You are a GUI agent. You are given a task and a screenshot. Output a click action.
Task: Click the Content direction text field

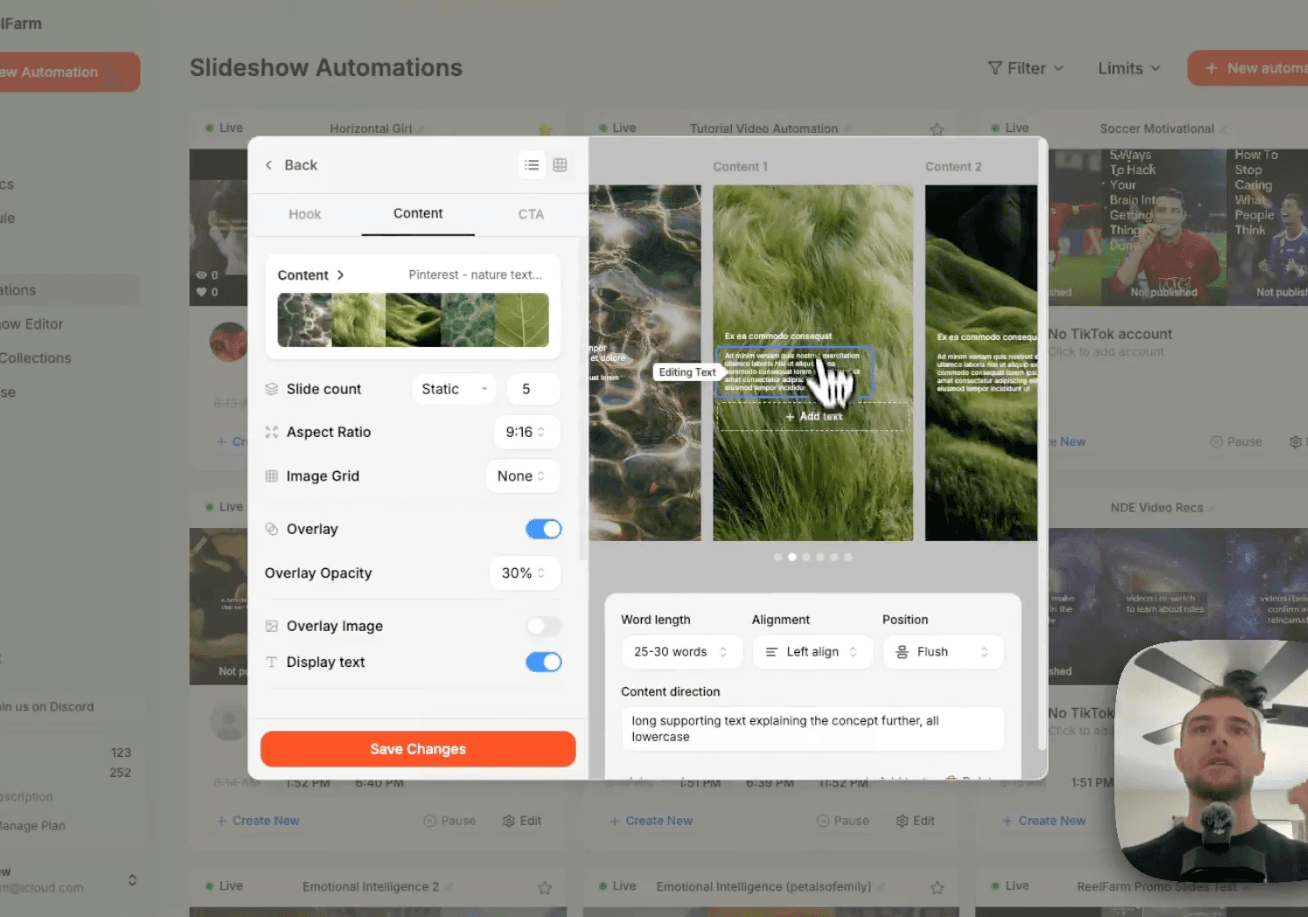811,729
